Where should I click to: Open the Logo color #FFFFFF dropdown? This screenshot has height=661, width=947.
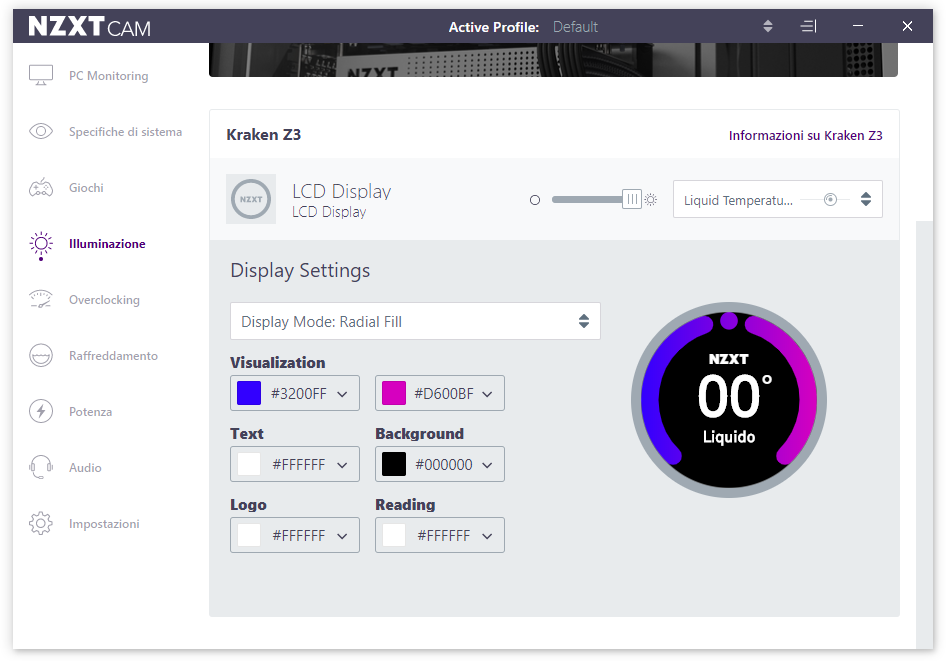coord(295,535)
